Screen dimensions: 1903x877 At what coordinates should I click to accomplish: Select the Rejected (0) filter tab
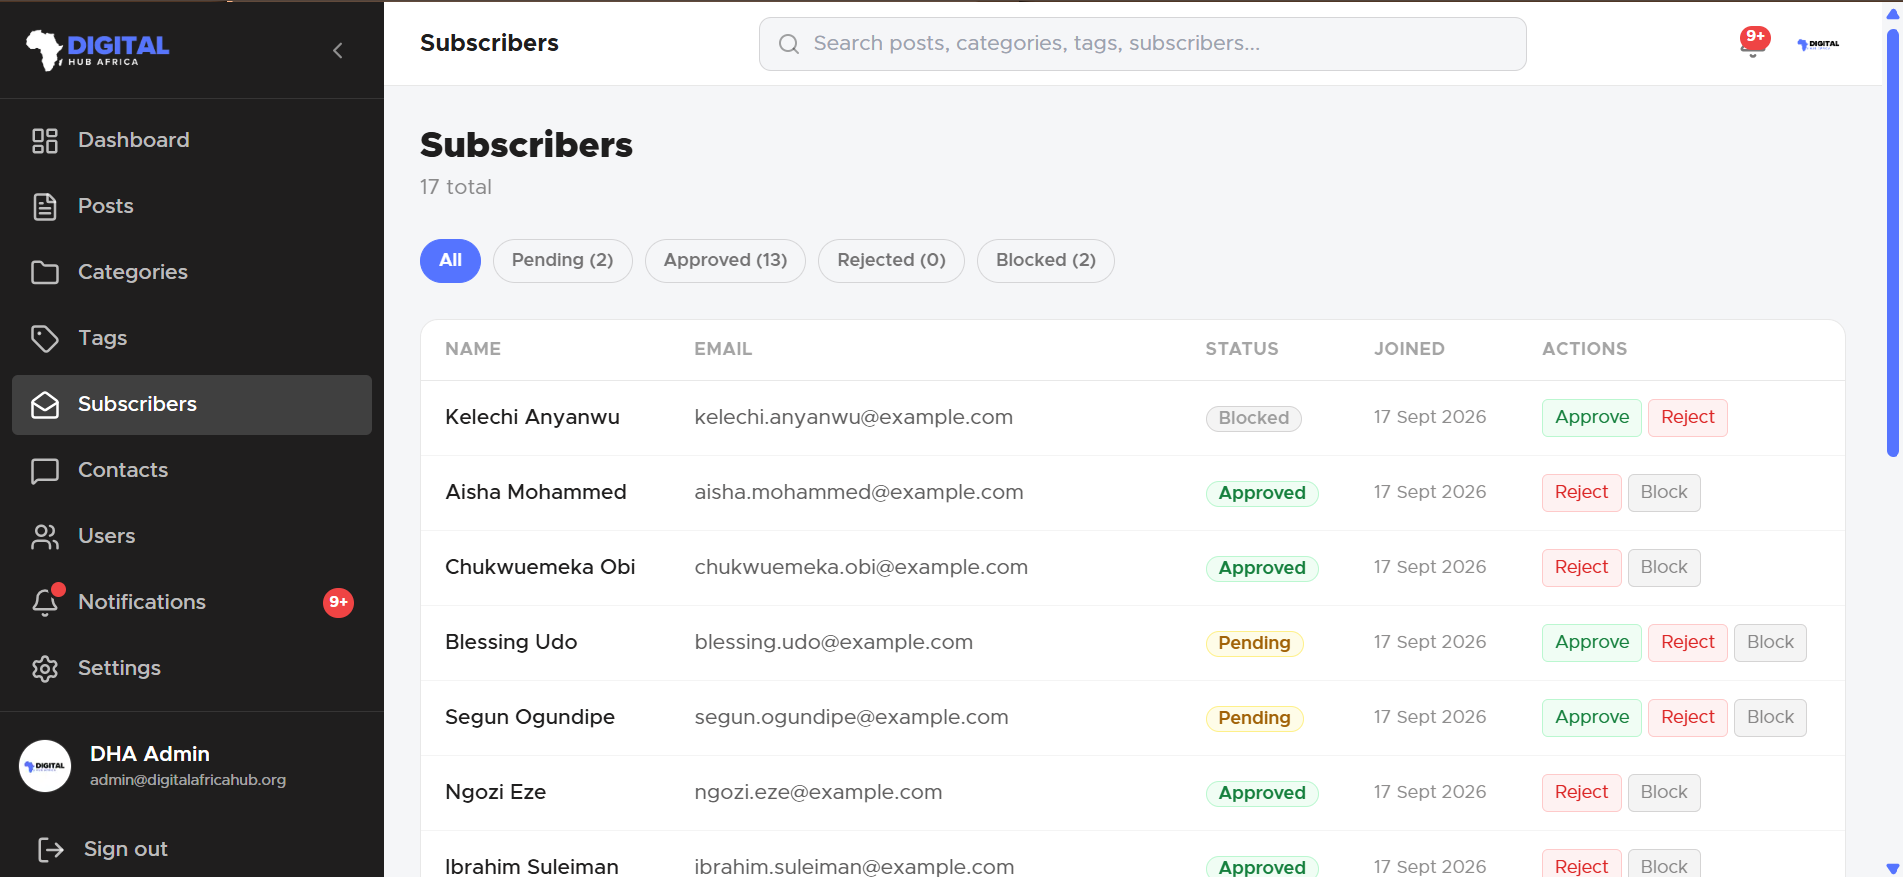coord(891,260)
